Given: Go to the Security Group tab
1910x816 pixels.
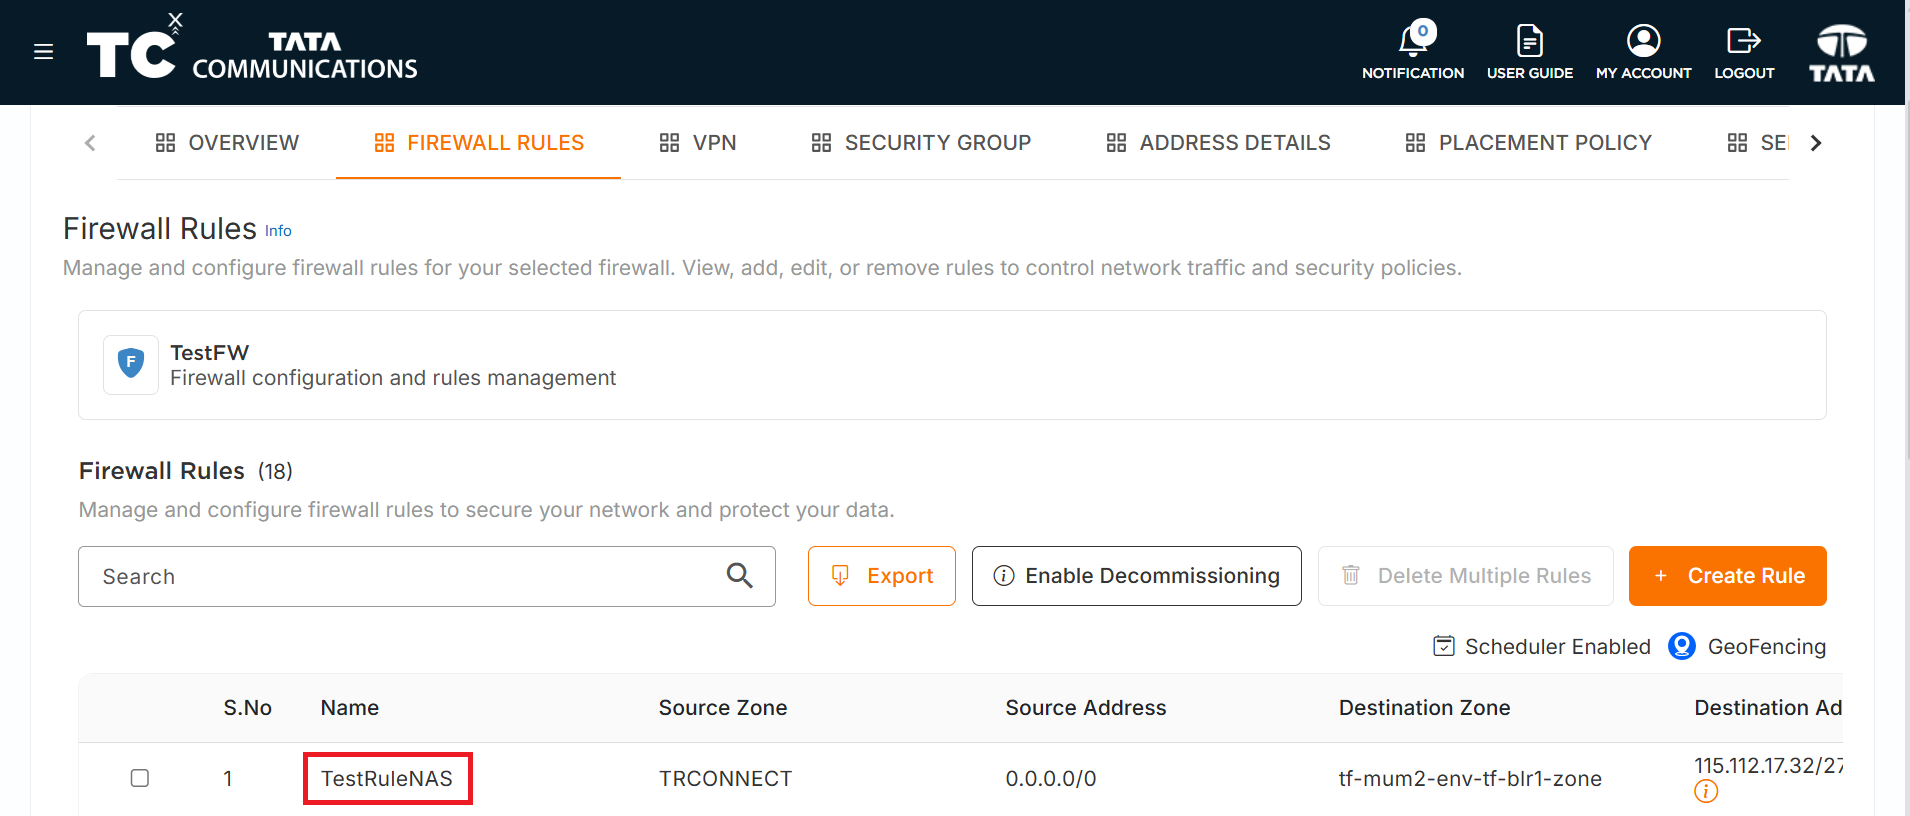Looking at the screenshot, I should click(x=921, y=143).
